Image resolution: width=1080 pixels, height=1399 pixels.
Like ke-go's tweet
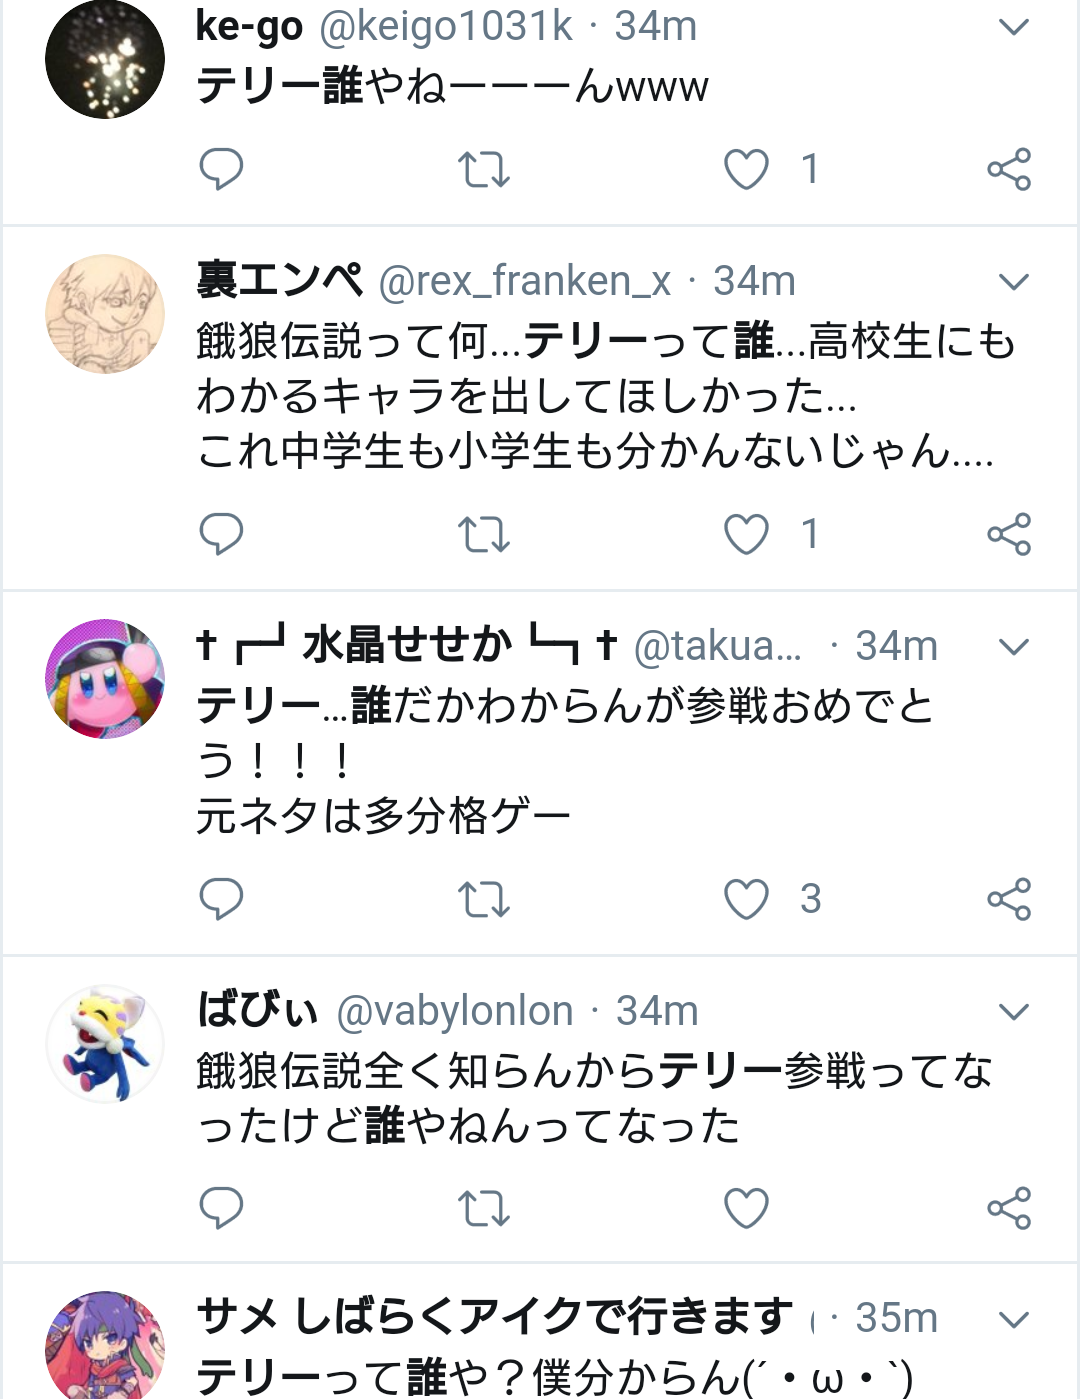pyautogui.click(x=746, y=169)
